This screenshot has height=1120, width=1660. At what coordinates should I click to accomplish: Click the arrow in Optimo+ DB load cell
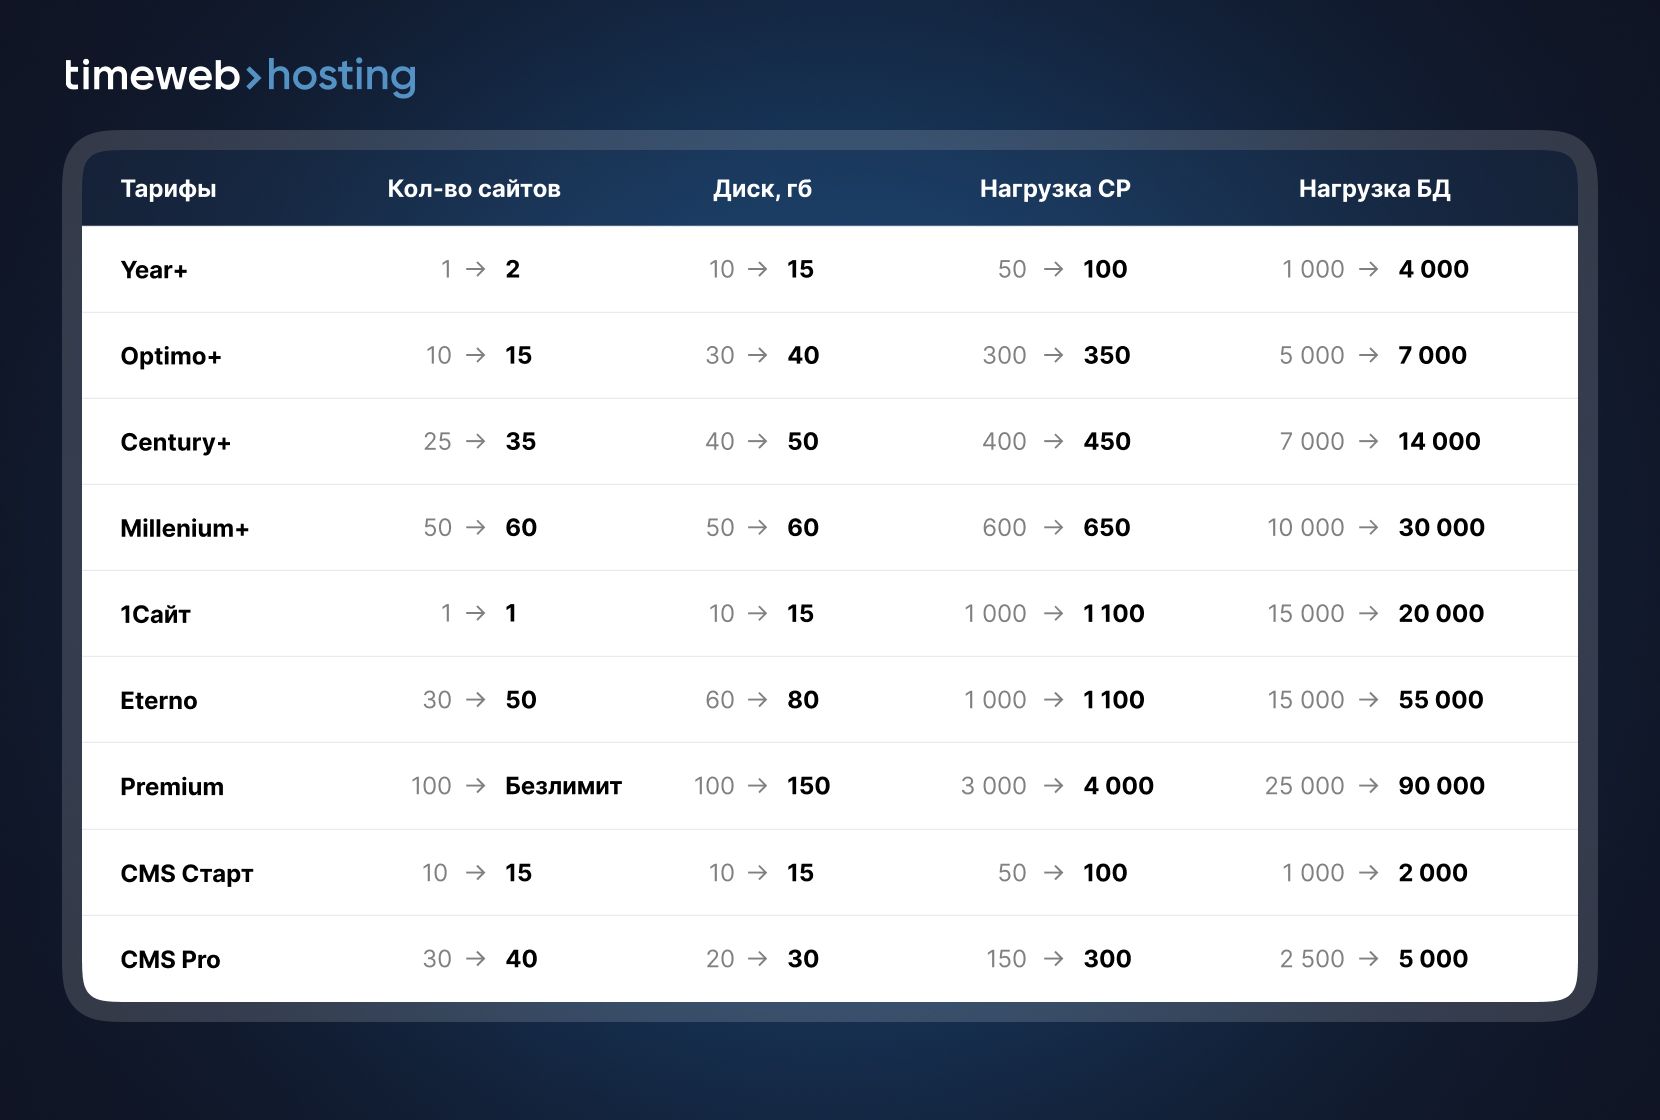pos(1369,355)
